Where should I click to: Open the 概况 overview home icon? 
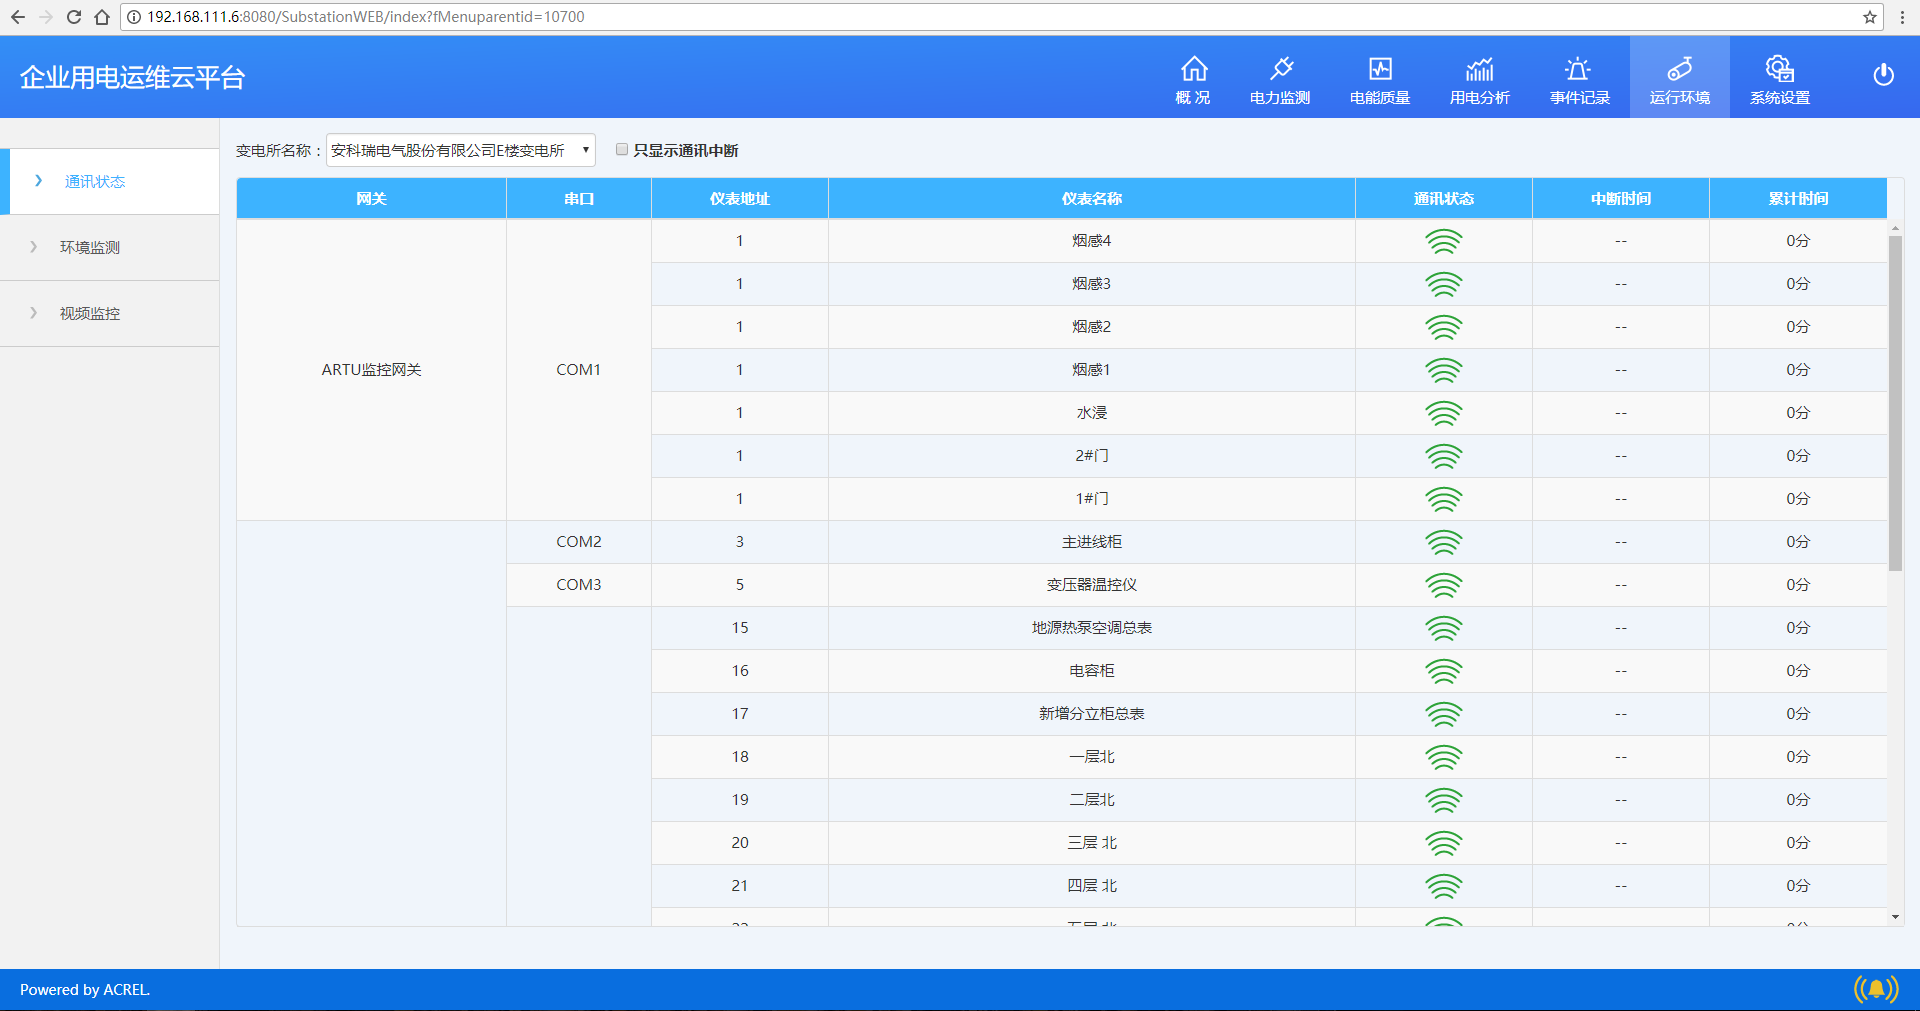click(x=1194, y=69)
